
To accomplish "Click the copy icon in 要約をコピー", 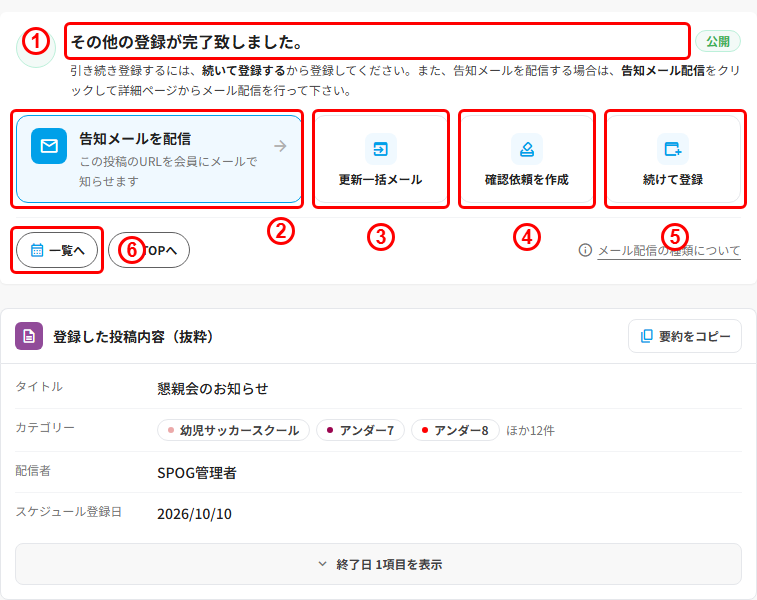I will coord(646,336).
